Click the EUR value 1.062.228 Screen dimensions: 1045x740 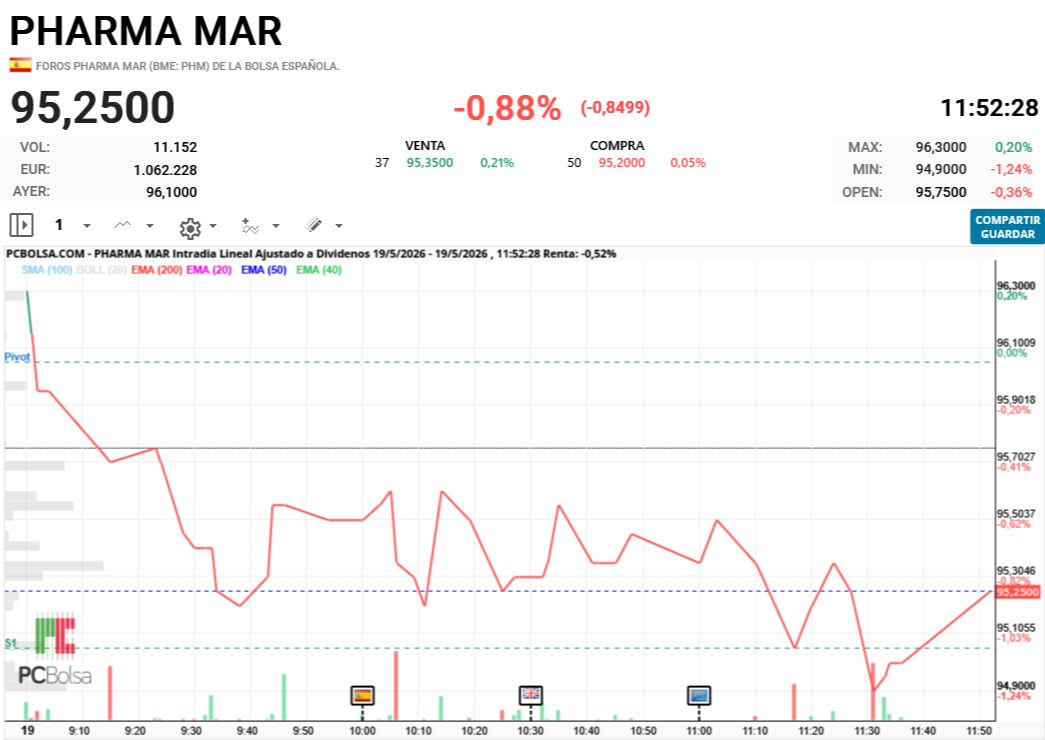[x=165, y=170]
